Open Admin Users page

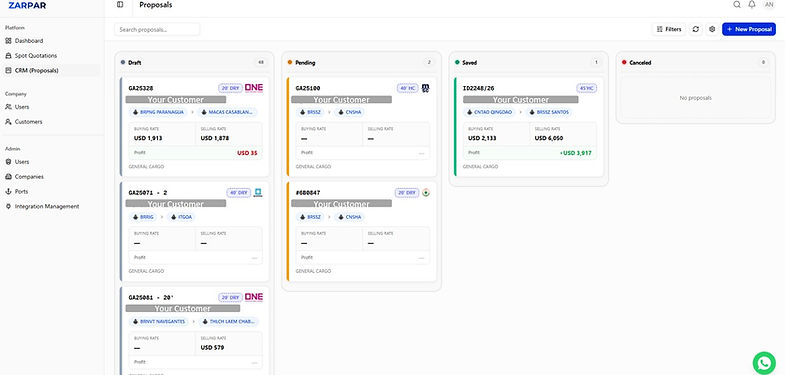tap(22, 162)
